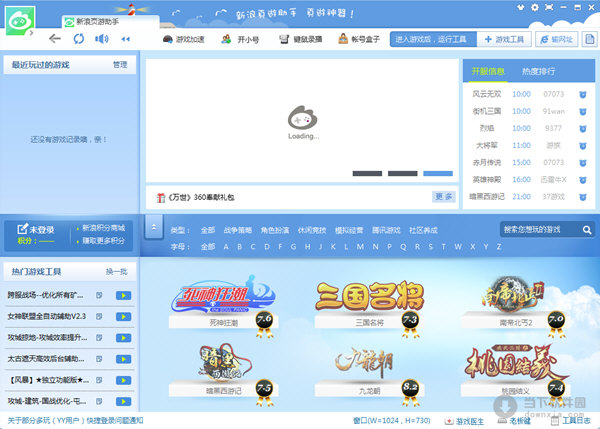This screenshot has width=600, height=429.
Task: Collapse the toolbar with the double-left arrows
Action: coord(126,39)
